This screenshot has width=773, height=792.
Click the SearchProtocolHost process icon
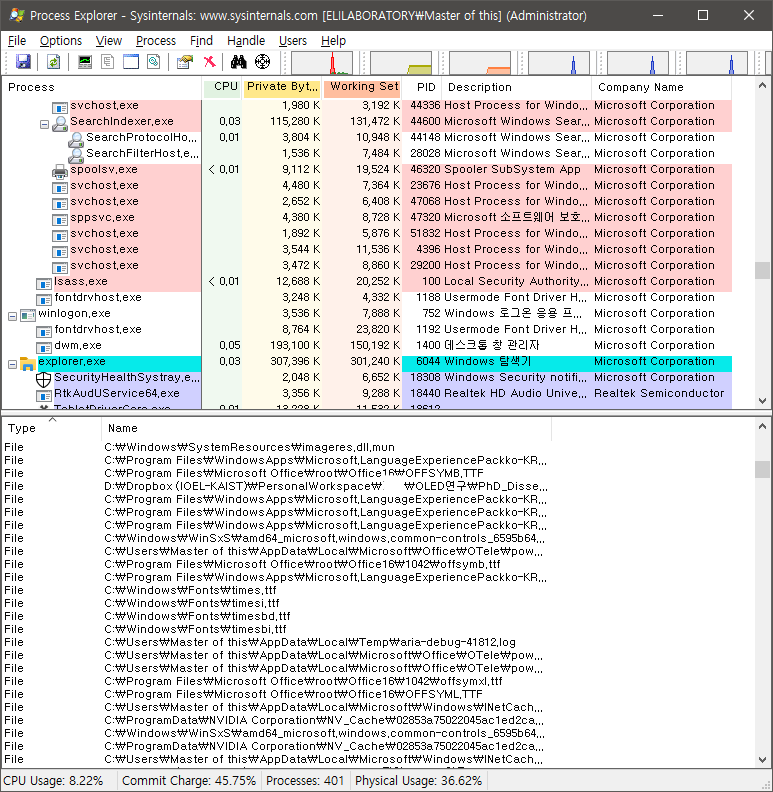pyautogui.click(x=76, y=139)
